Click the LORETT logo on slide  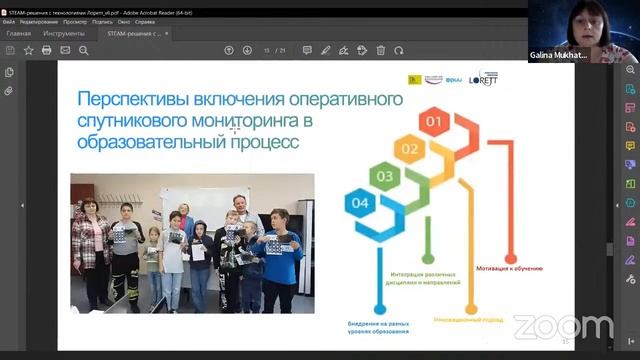(483, 79)
